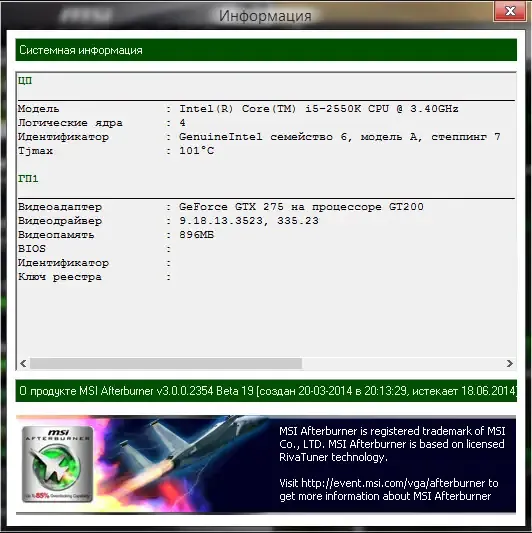Click the Ключ реестра label

click(60, 277)
